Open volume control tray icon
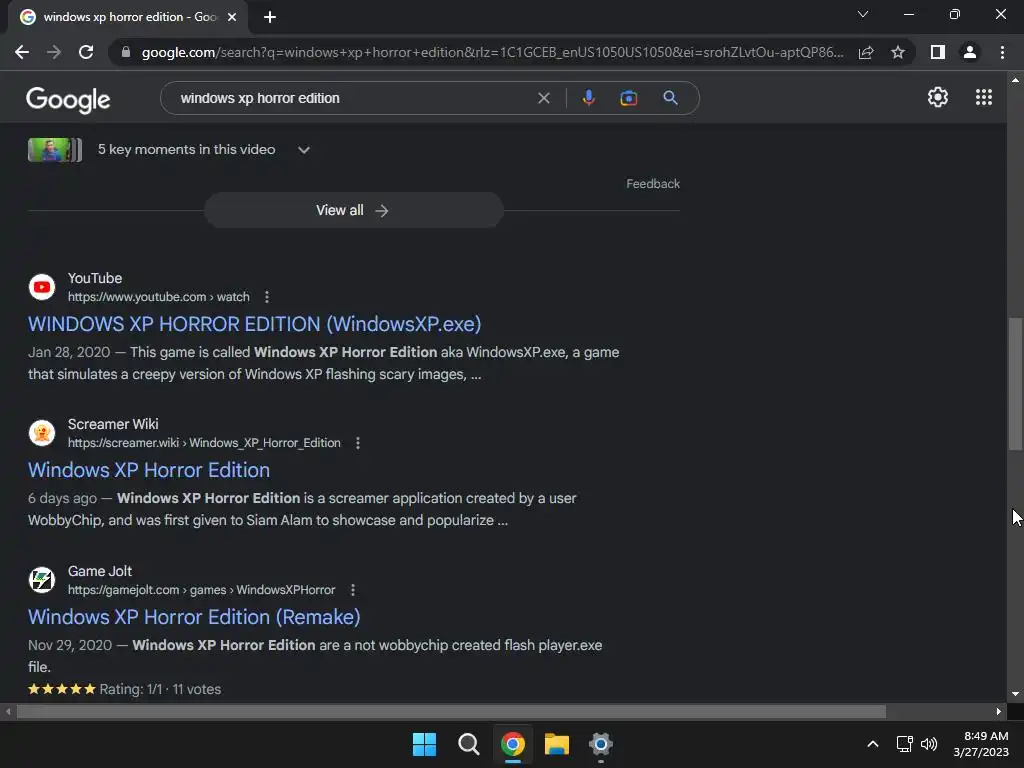This screenshot has width=1024, height=768. pyautogui.click(x=929, y=744)
